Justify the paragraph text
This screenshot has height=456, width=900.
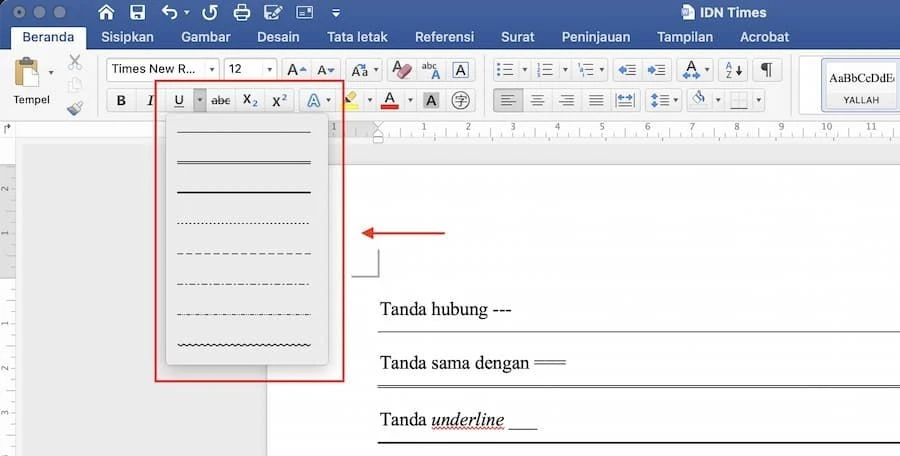(x=596, y=101)
